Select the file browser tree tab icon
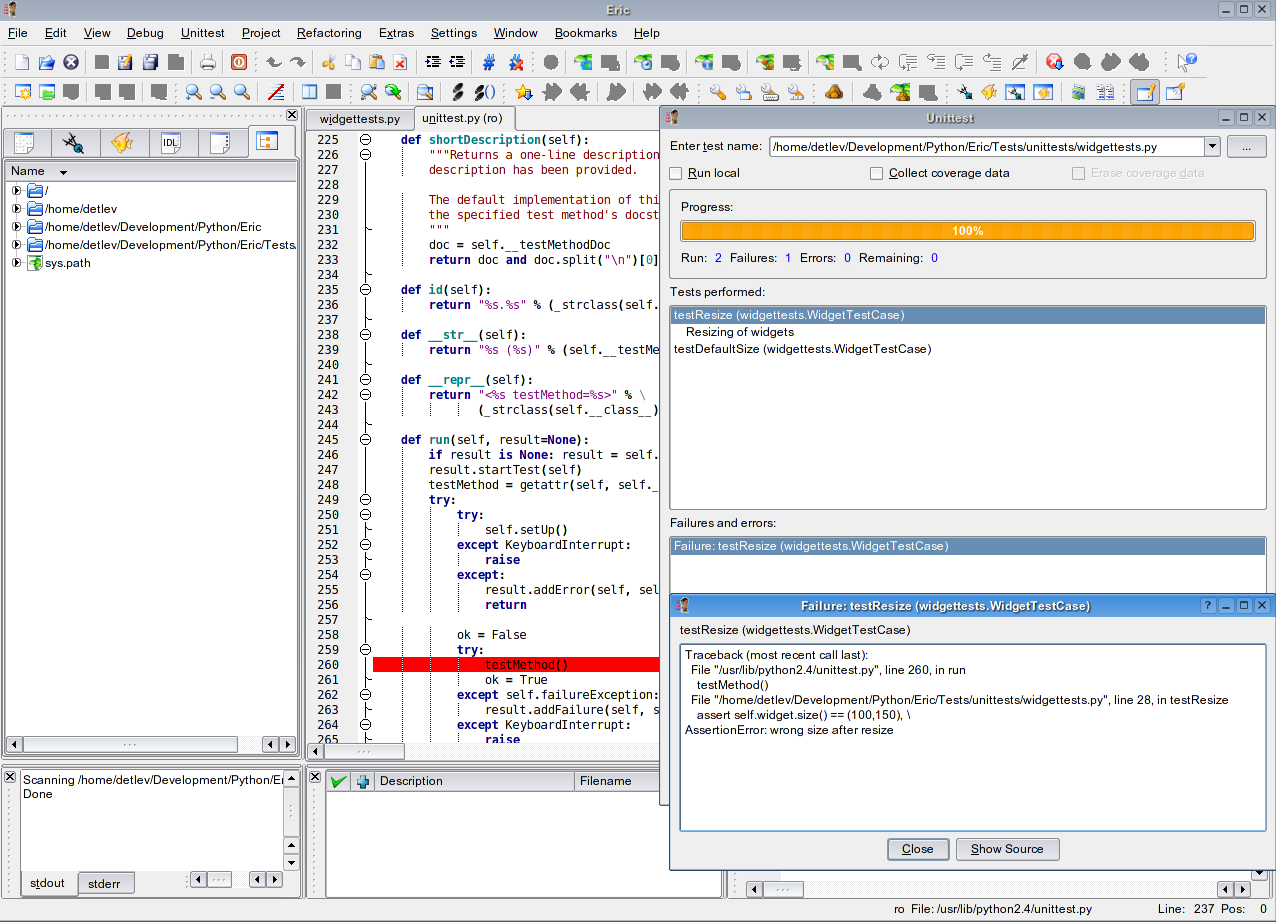 point(266,141)
